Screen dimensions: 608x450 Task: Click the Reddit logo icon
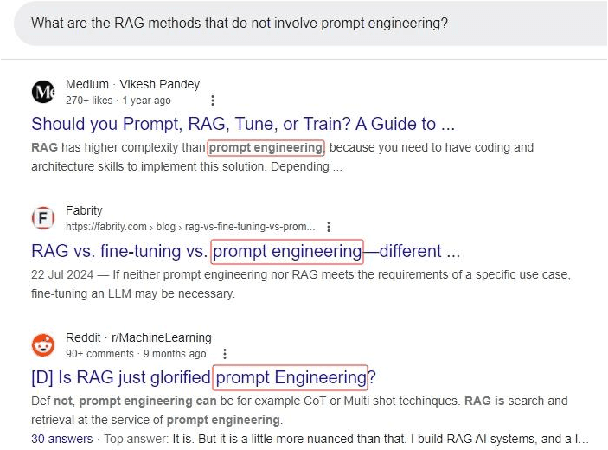point(44,346)
